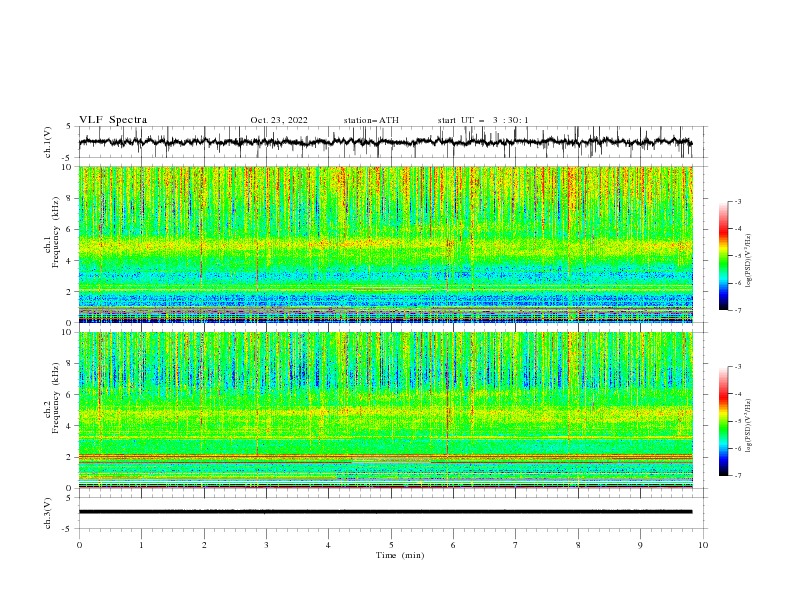Click the "VLF Spectra" plot title
The height and width of the screenshot is (612, 792).
coord(113,120)
